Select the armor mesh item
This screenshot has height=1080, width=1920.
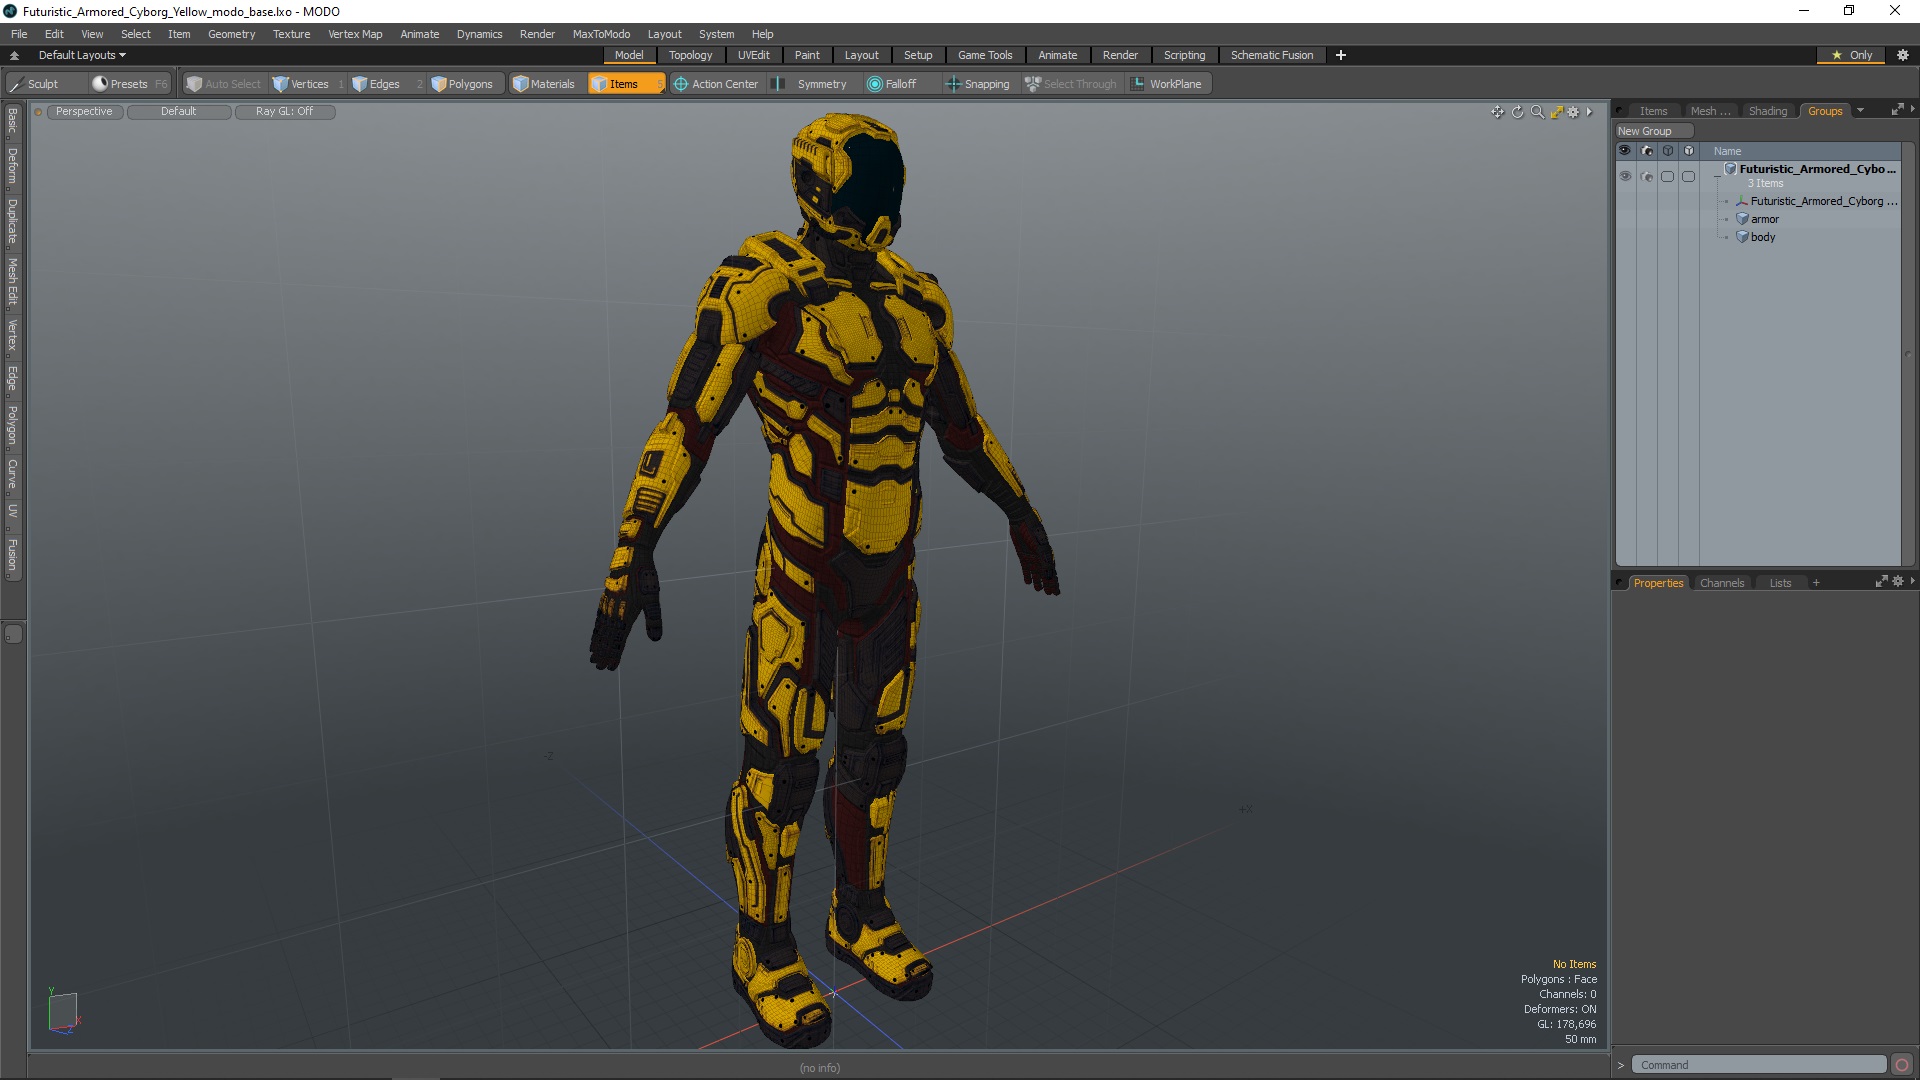pyautogui.click(x=1764, y=219)
